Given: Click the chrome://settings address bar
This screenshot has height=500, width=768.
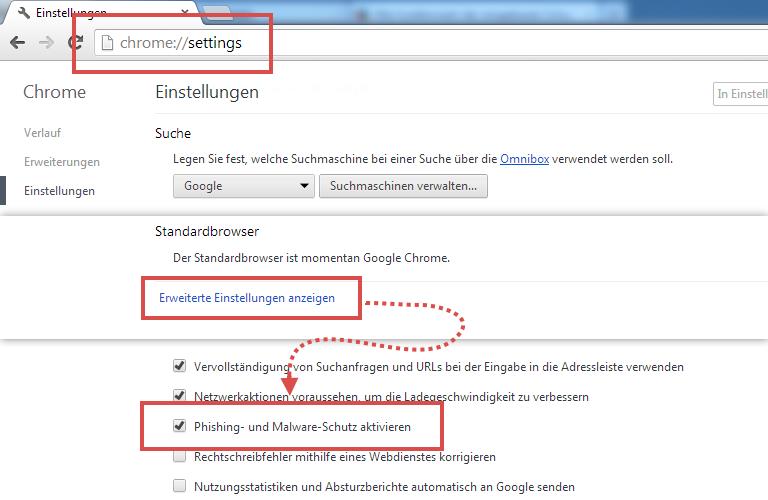Looking at the screenshot, I should pos(431,43).
